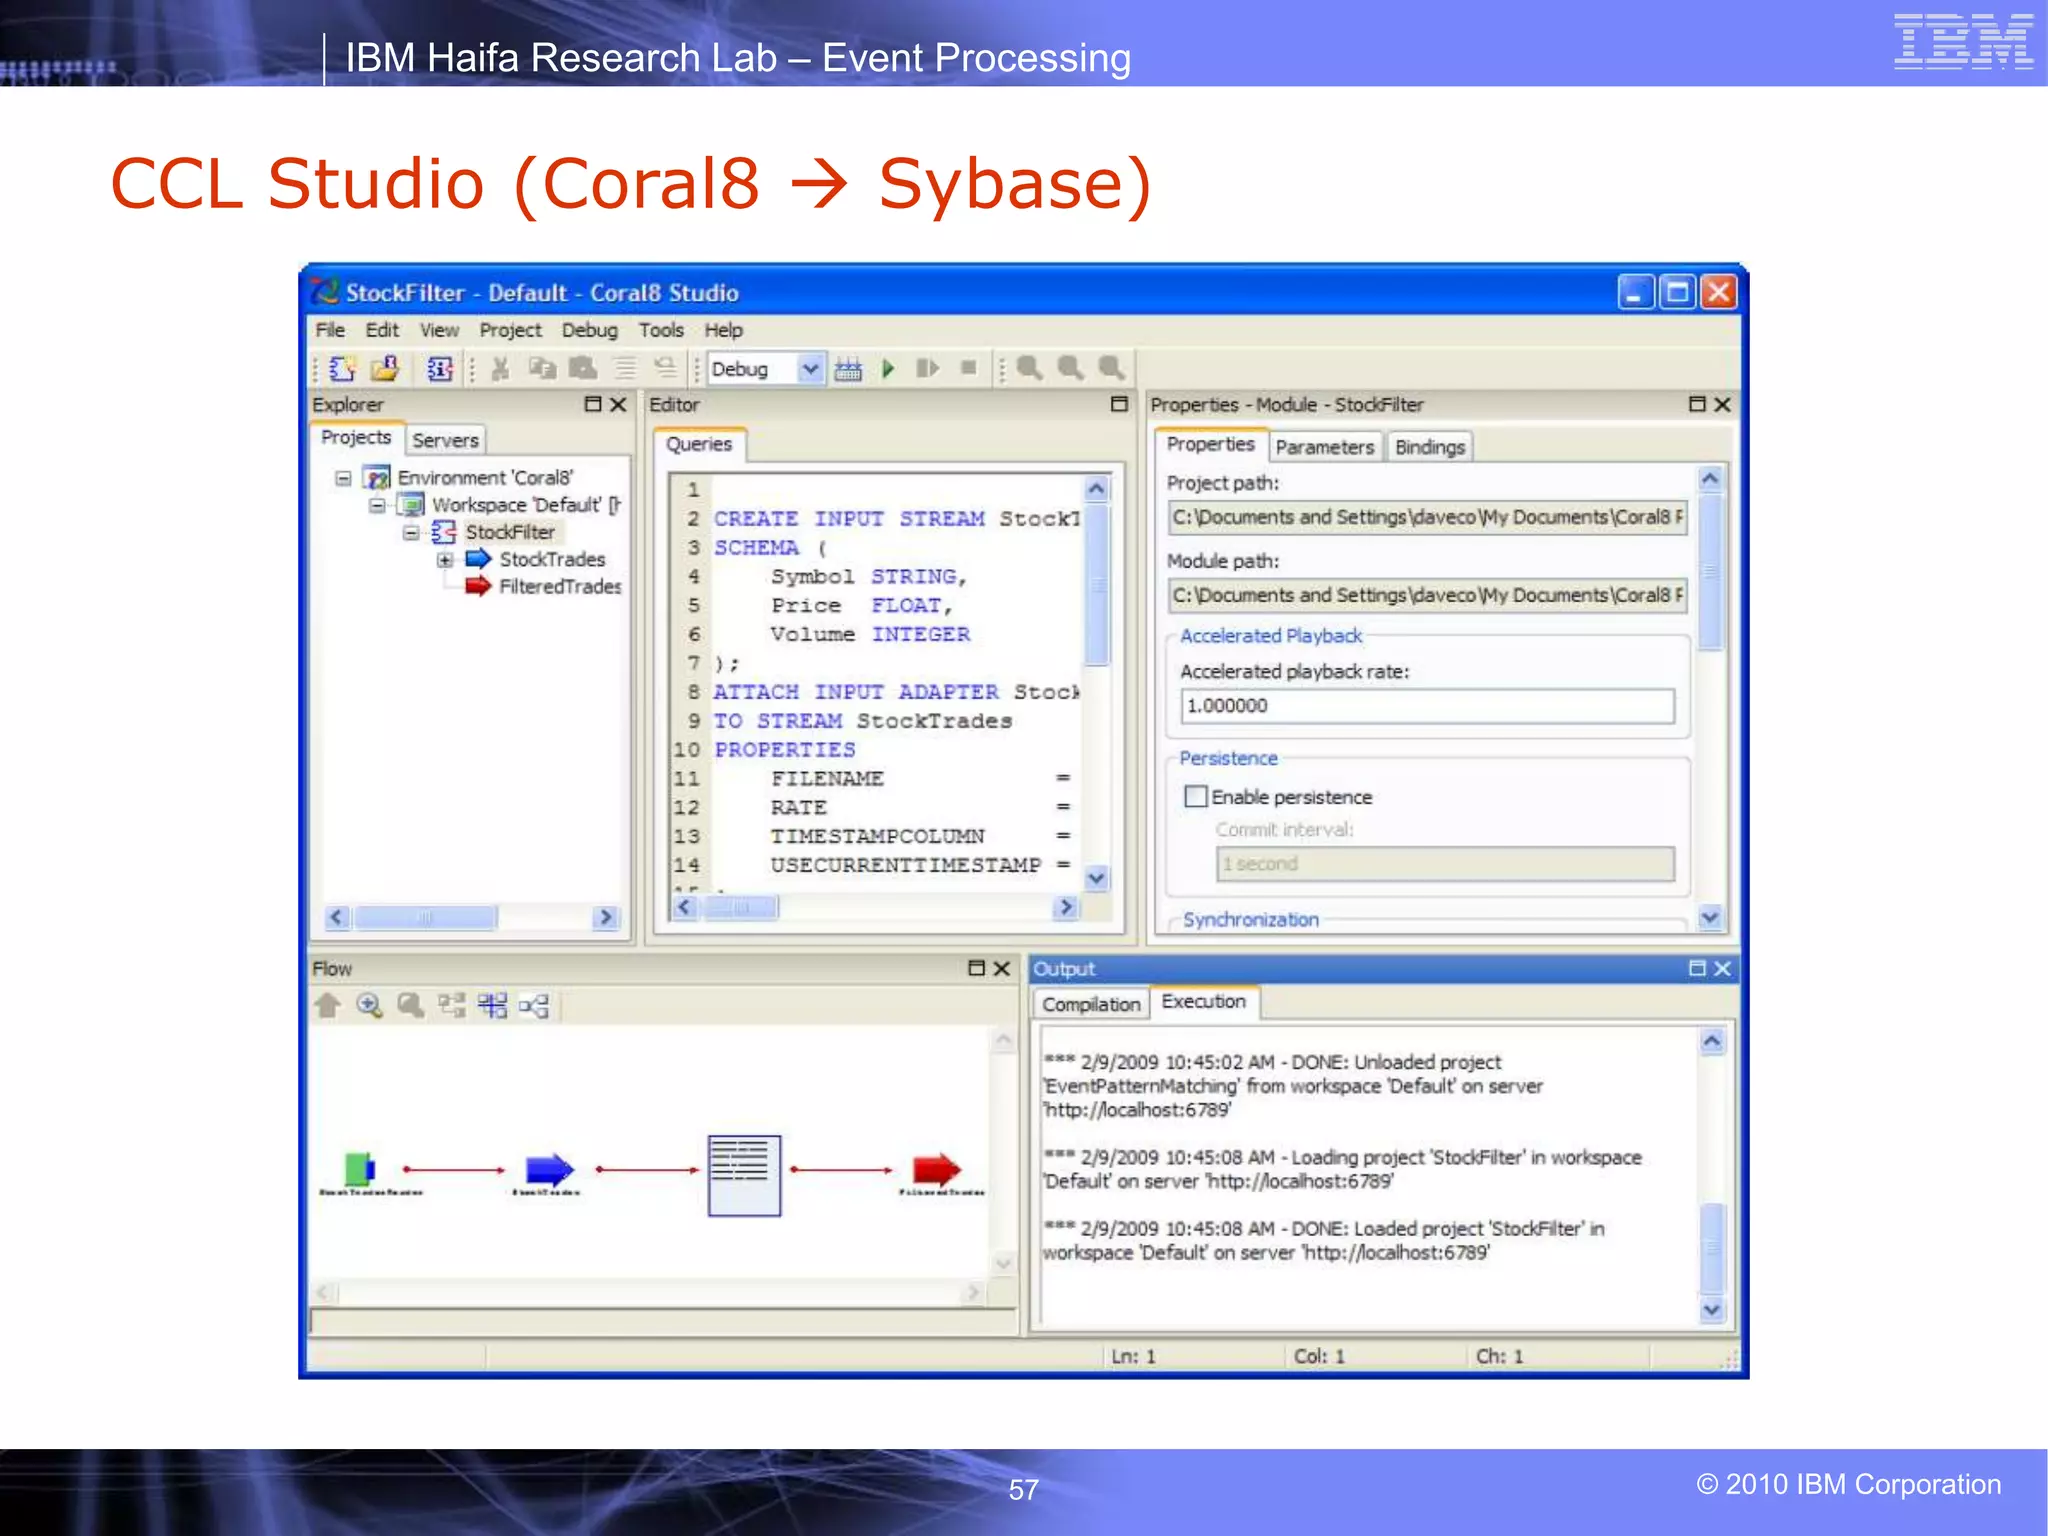Click the comment/outdent toolbar icon

click(665, 369)
